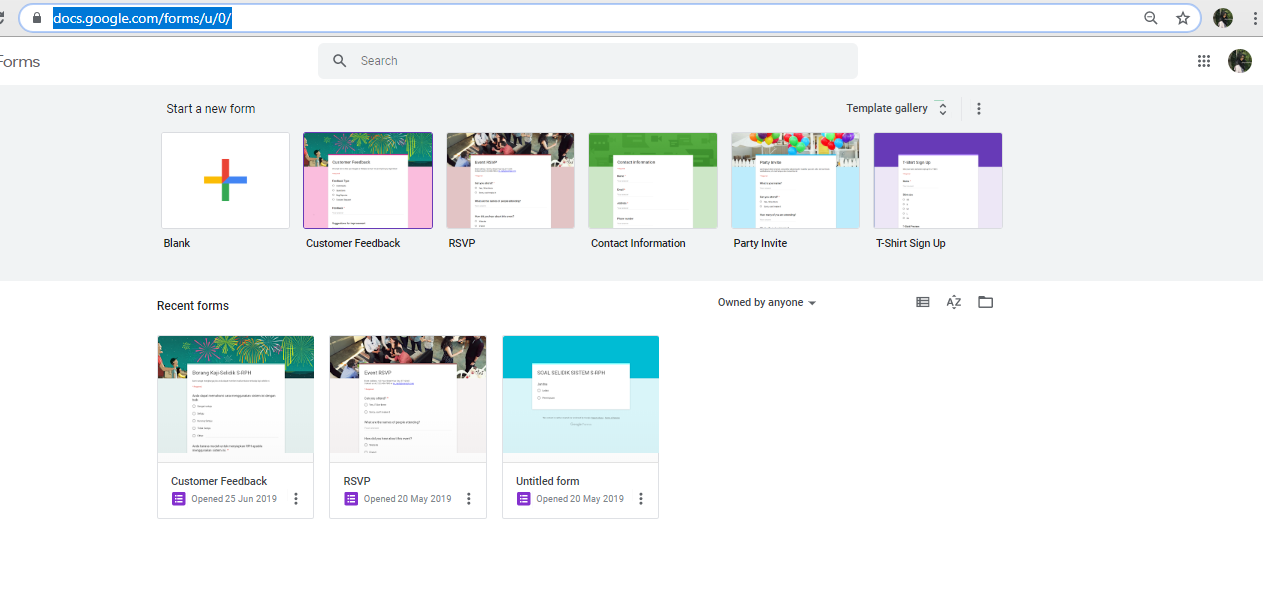Click the Forms logo text in header
This screenshot has width=1263, height=592.
(20, 62)
